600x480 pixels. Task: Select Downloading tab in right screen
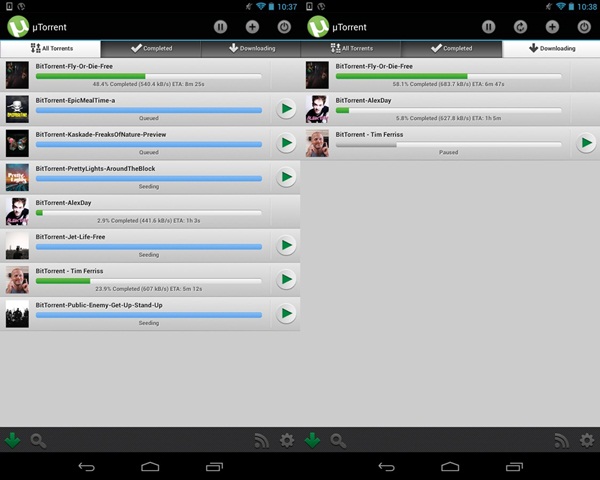click(551, 49)
